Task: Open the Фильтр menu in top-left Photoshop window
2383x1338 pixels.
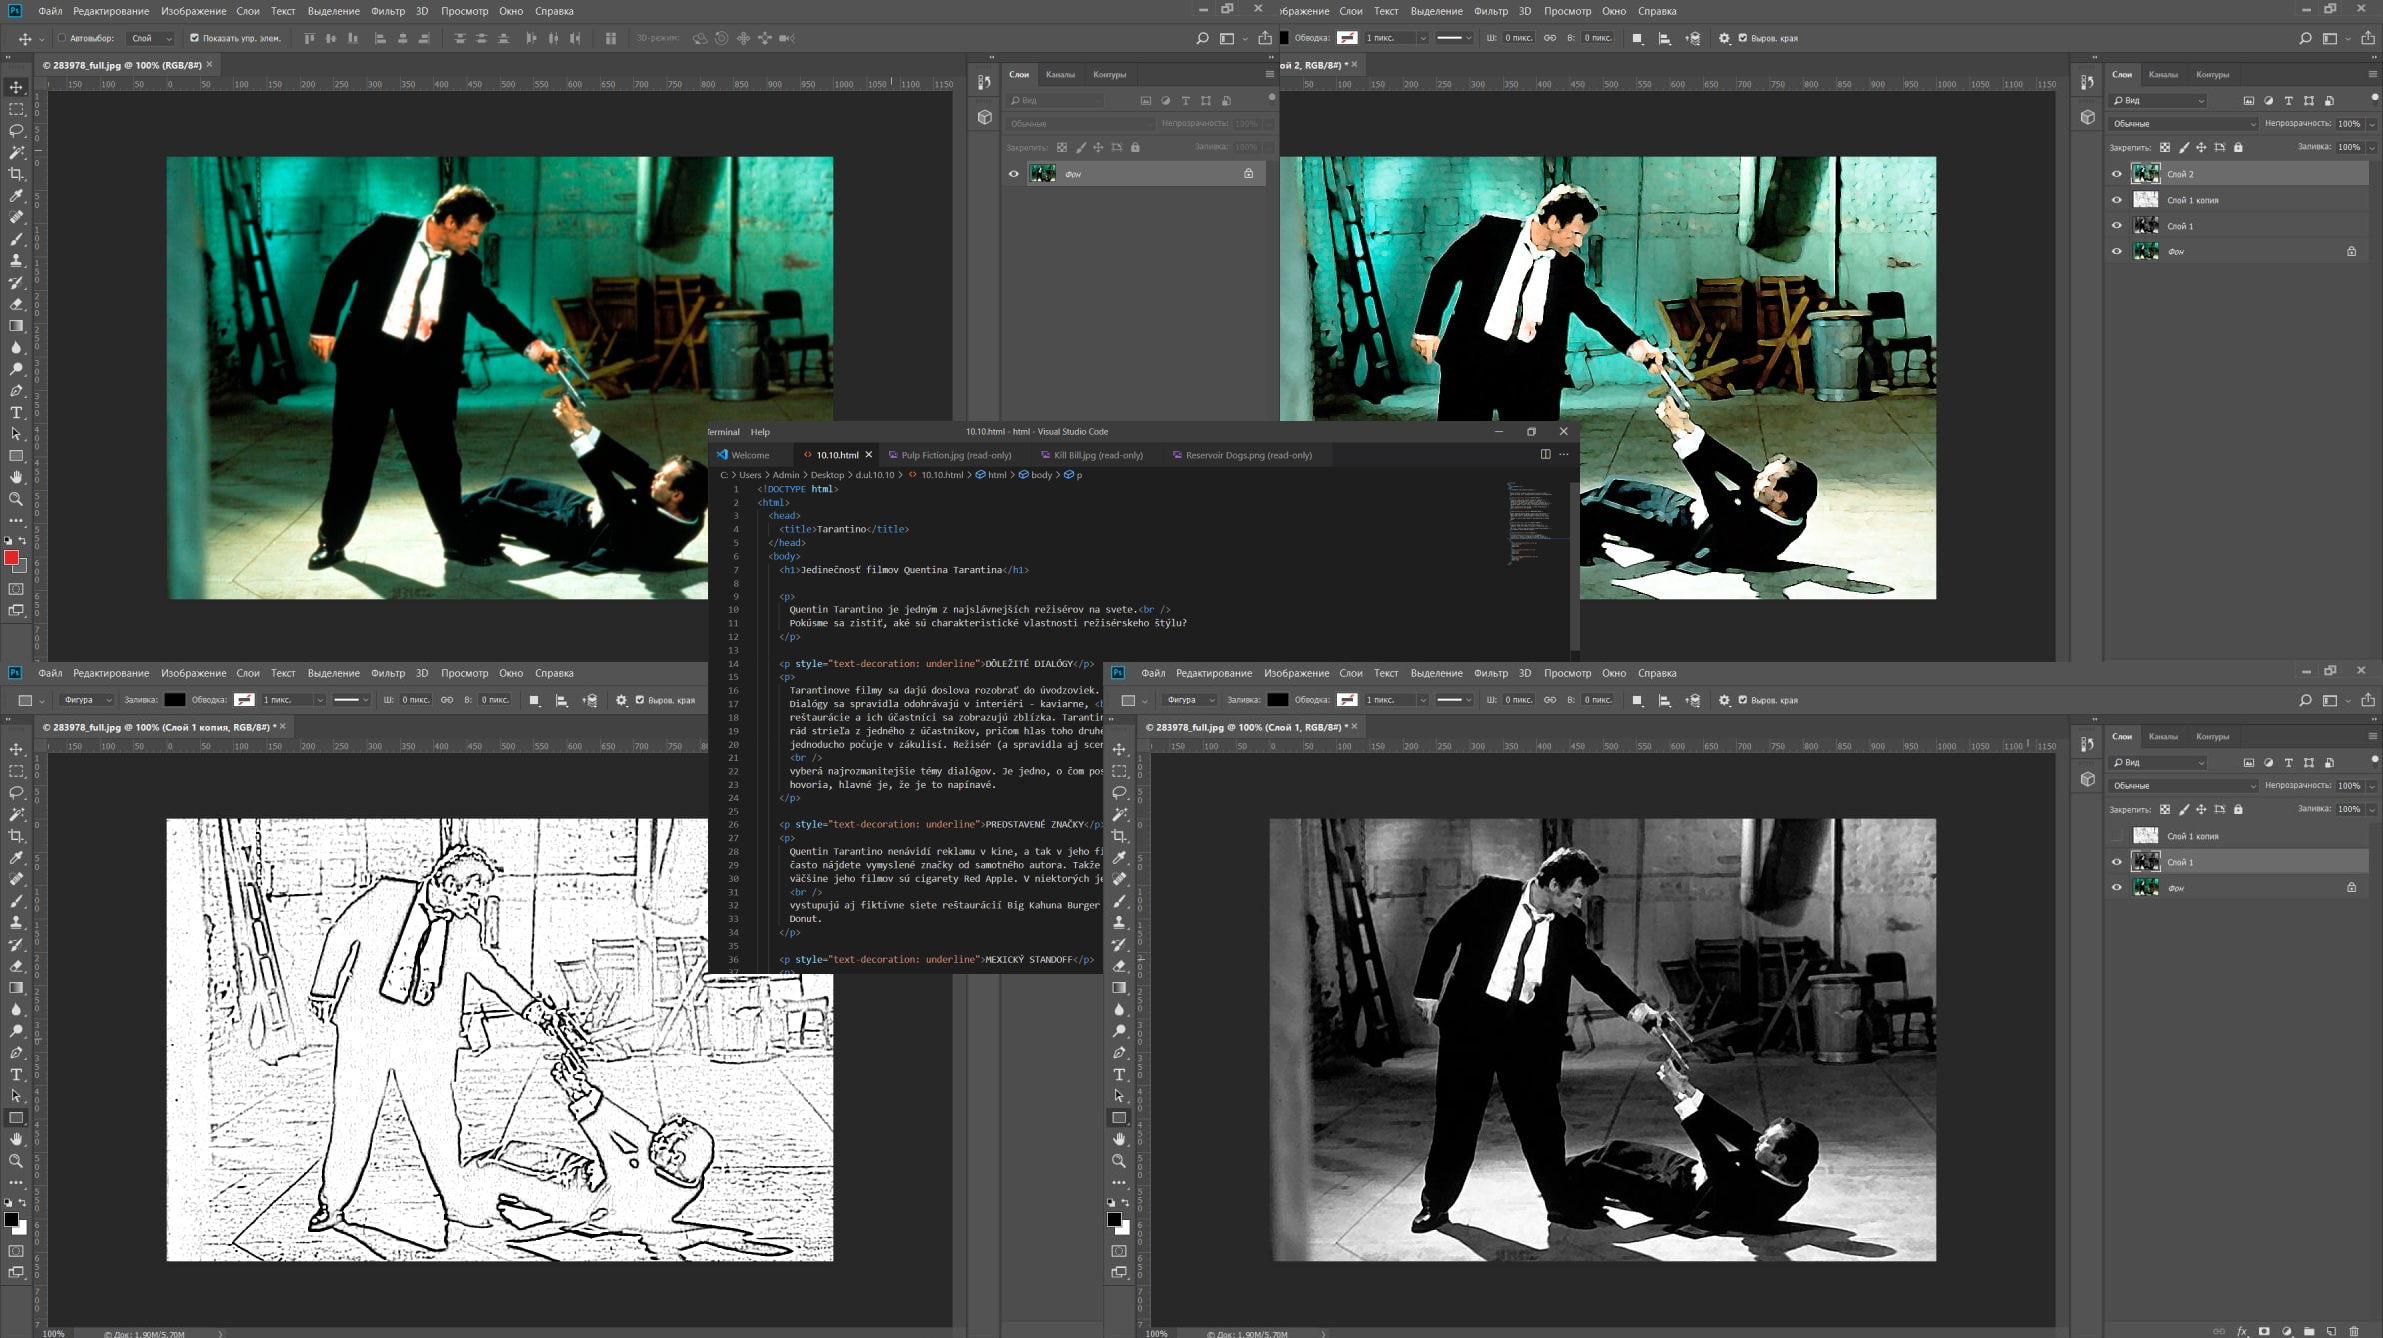Action: tap(387, 11)
